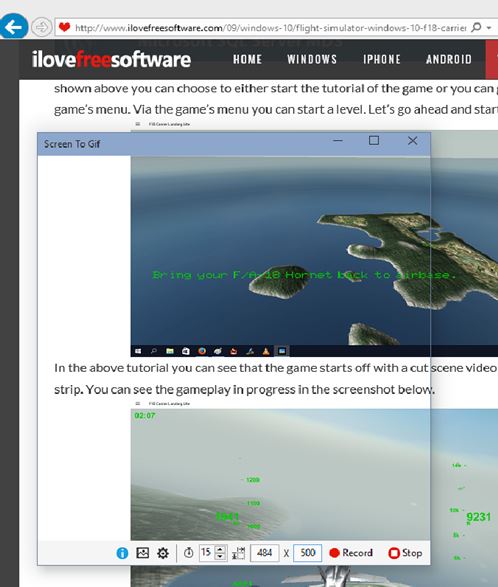Decrease the frame rate with down arrow
The height and width of the screenshot is (587, 498).
pyautogui.click(x=221, y=557)
